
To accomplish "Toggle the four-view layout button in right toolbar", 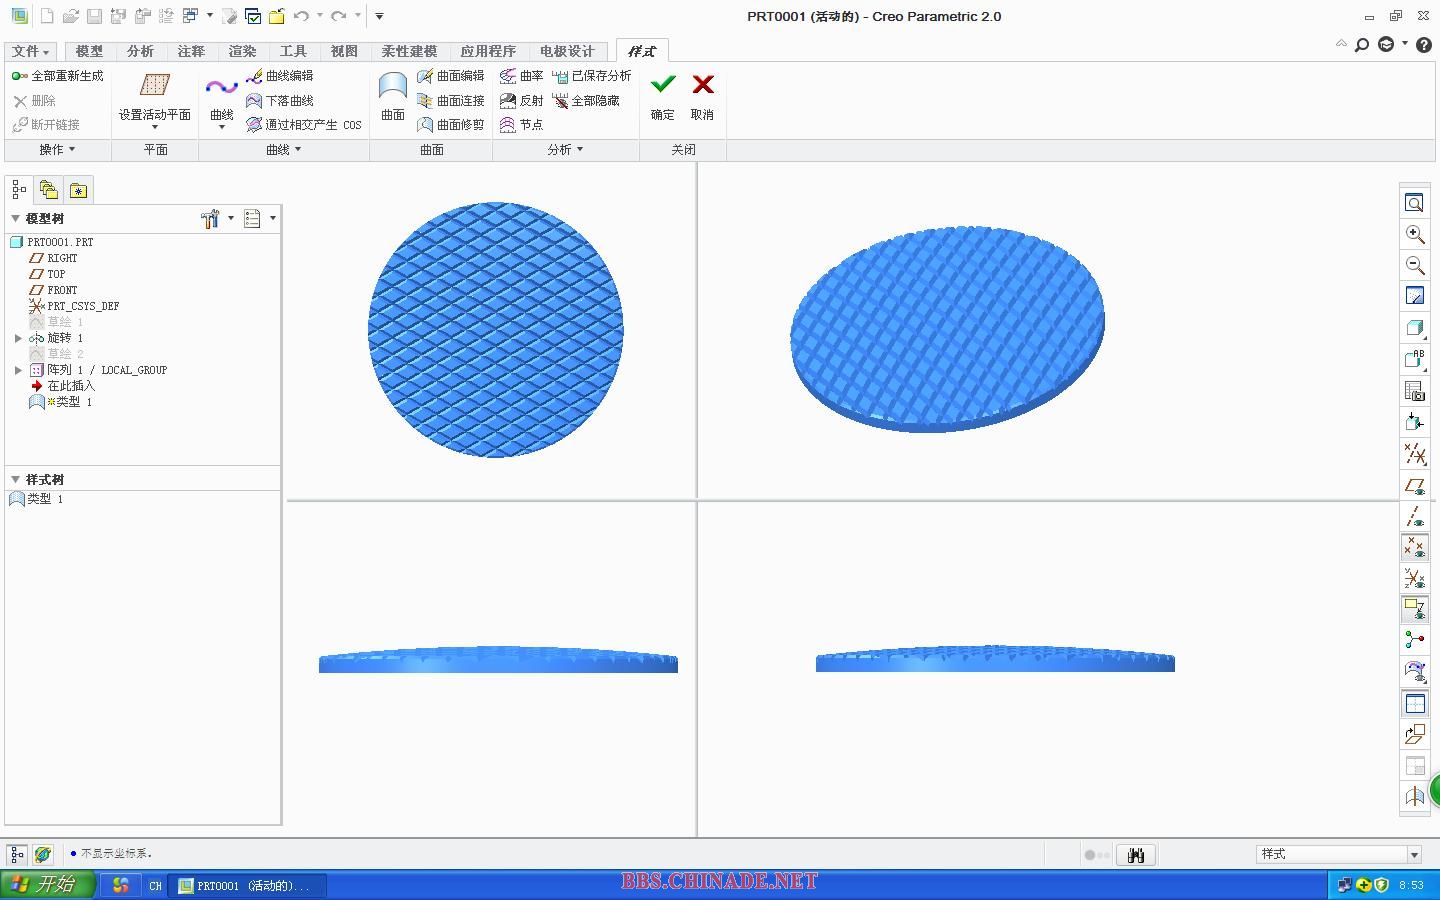I will pyautogui.click(x=1414, y=704).
